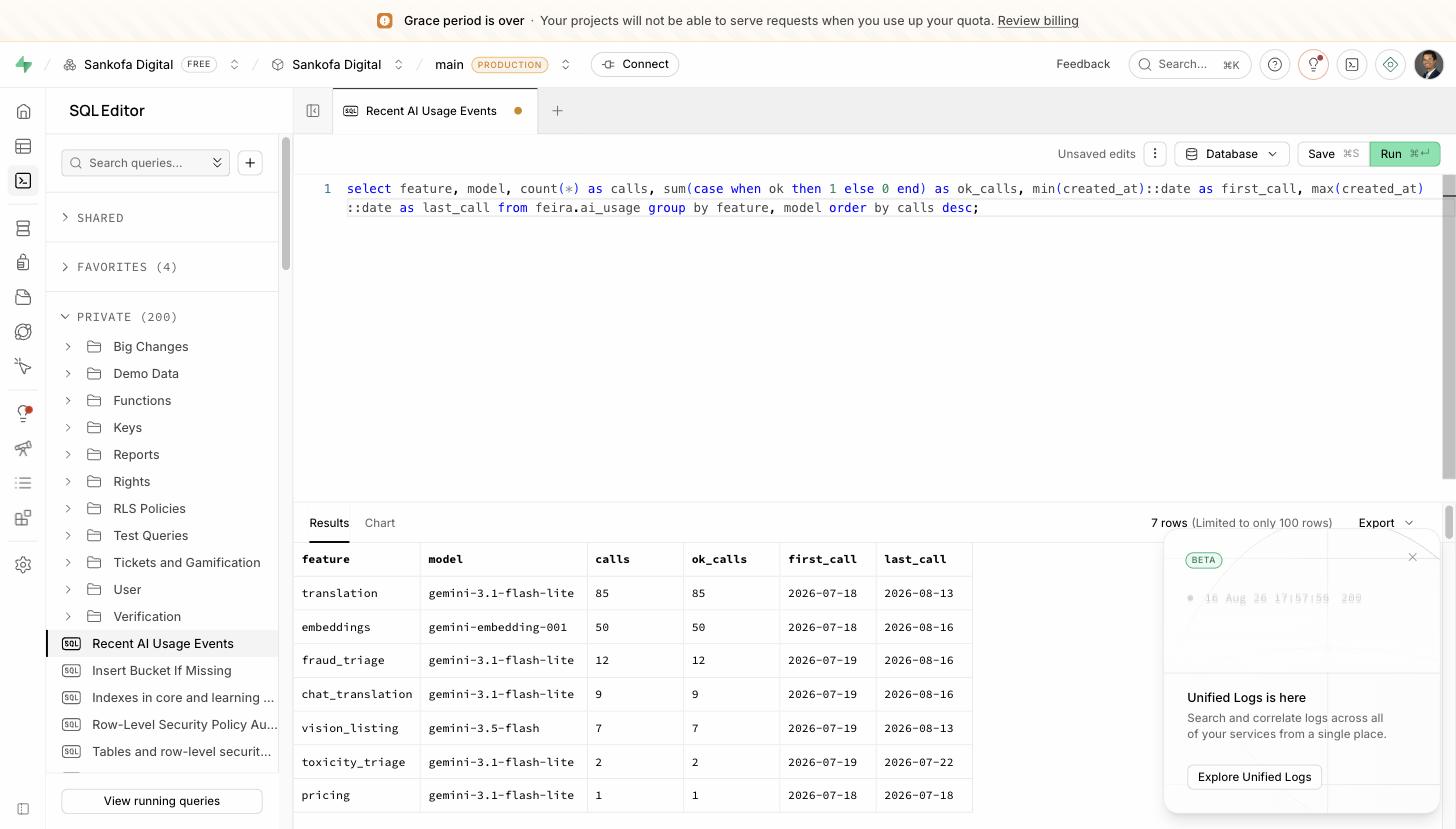Collapse the SQL editor sidebar panel icon
This screenshot has height=829, width=1456.
(x=313, y=111)
